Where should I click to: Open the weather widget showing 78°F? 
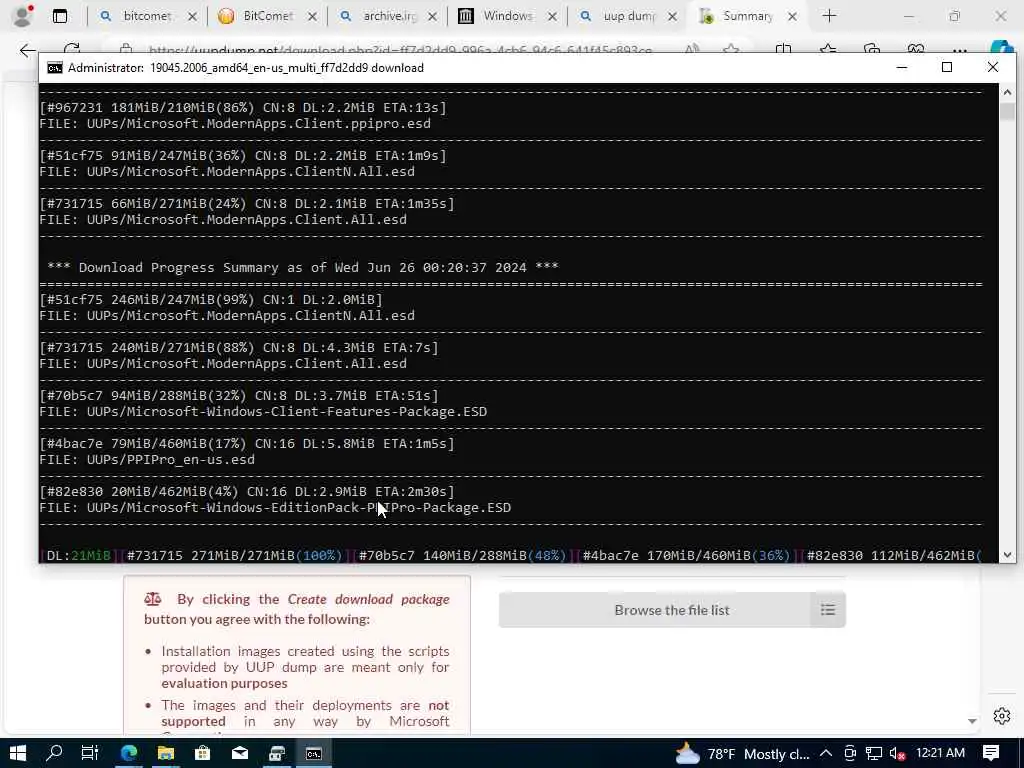(743, 754)
